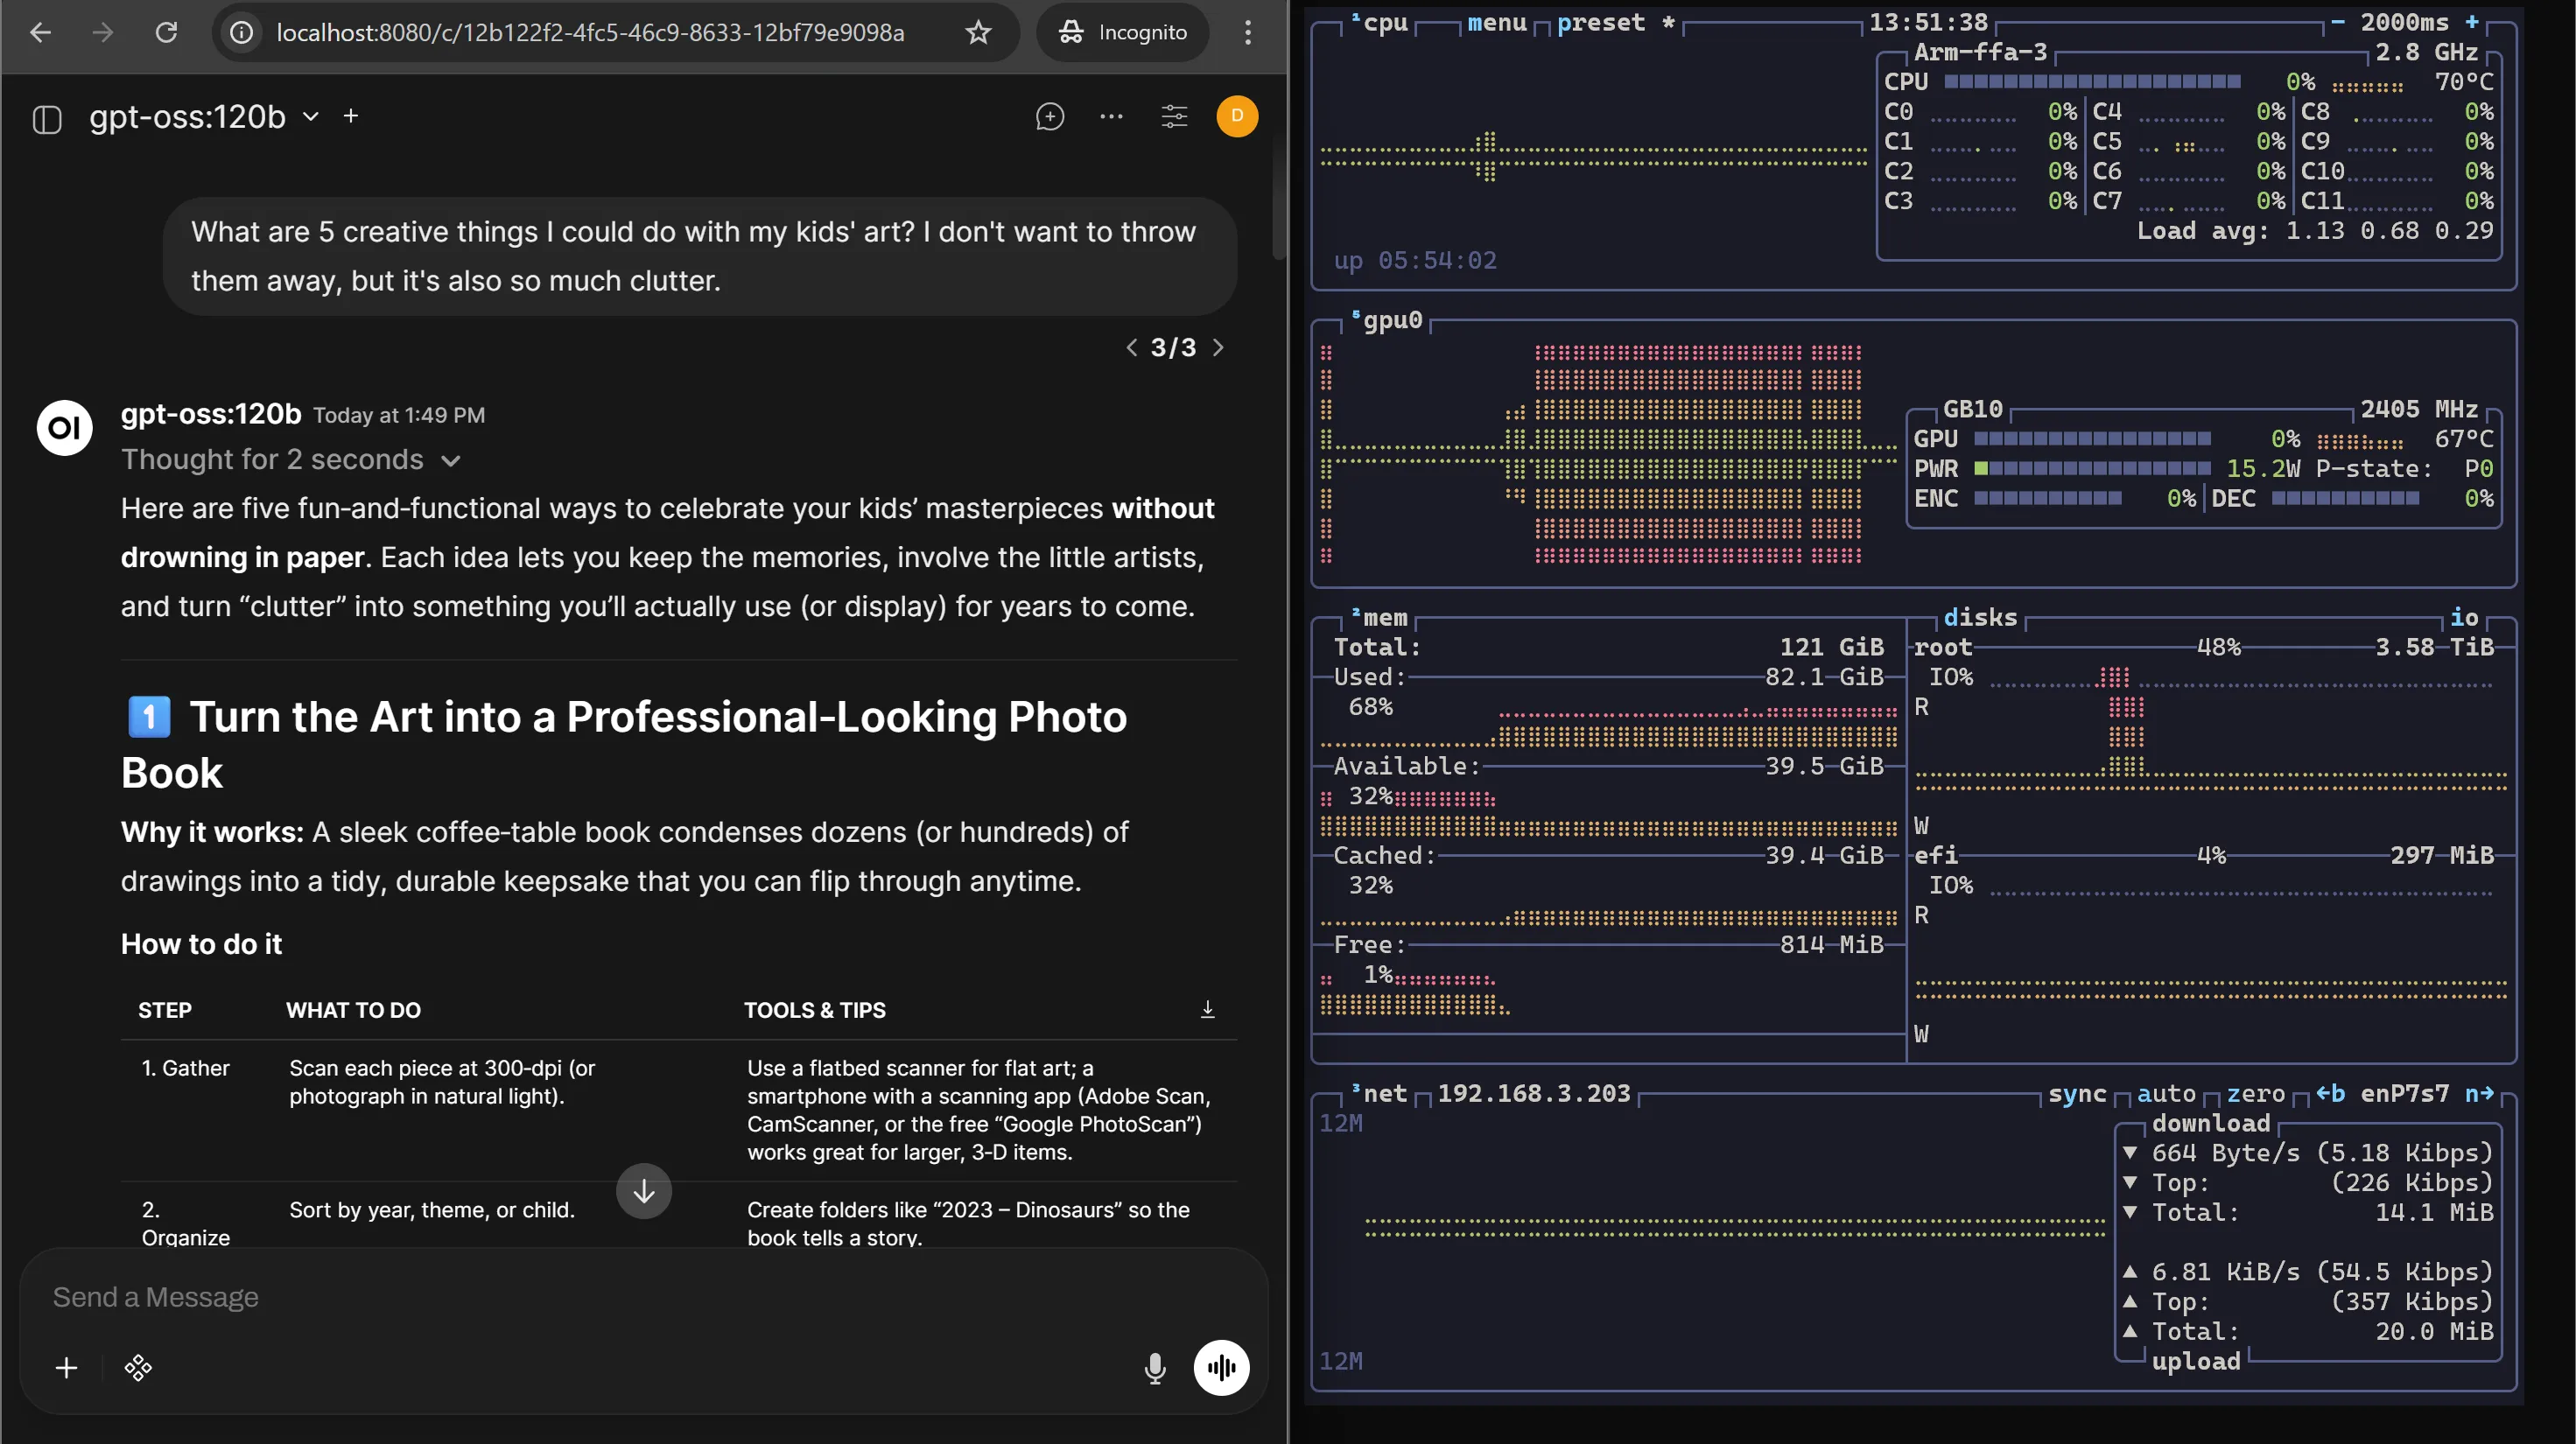Activate voice call mode with the waveform icon
This screenshot has height=1444, width=2576.
pos(1222,1368)
